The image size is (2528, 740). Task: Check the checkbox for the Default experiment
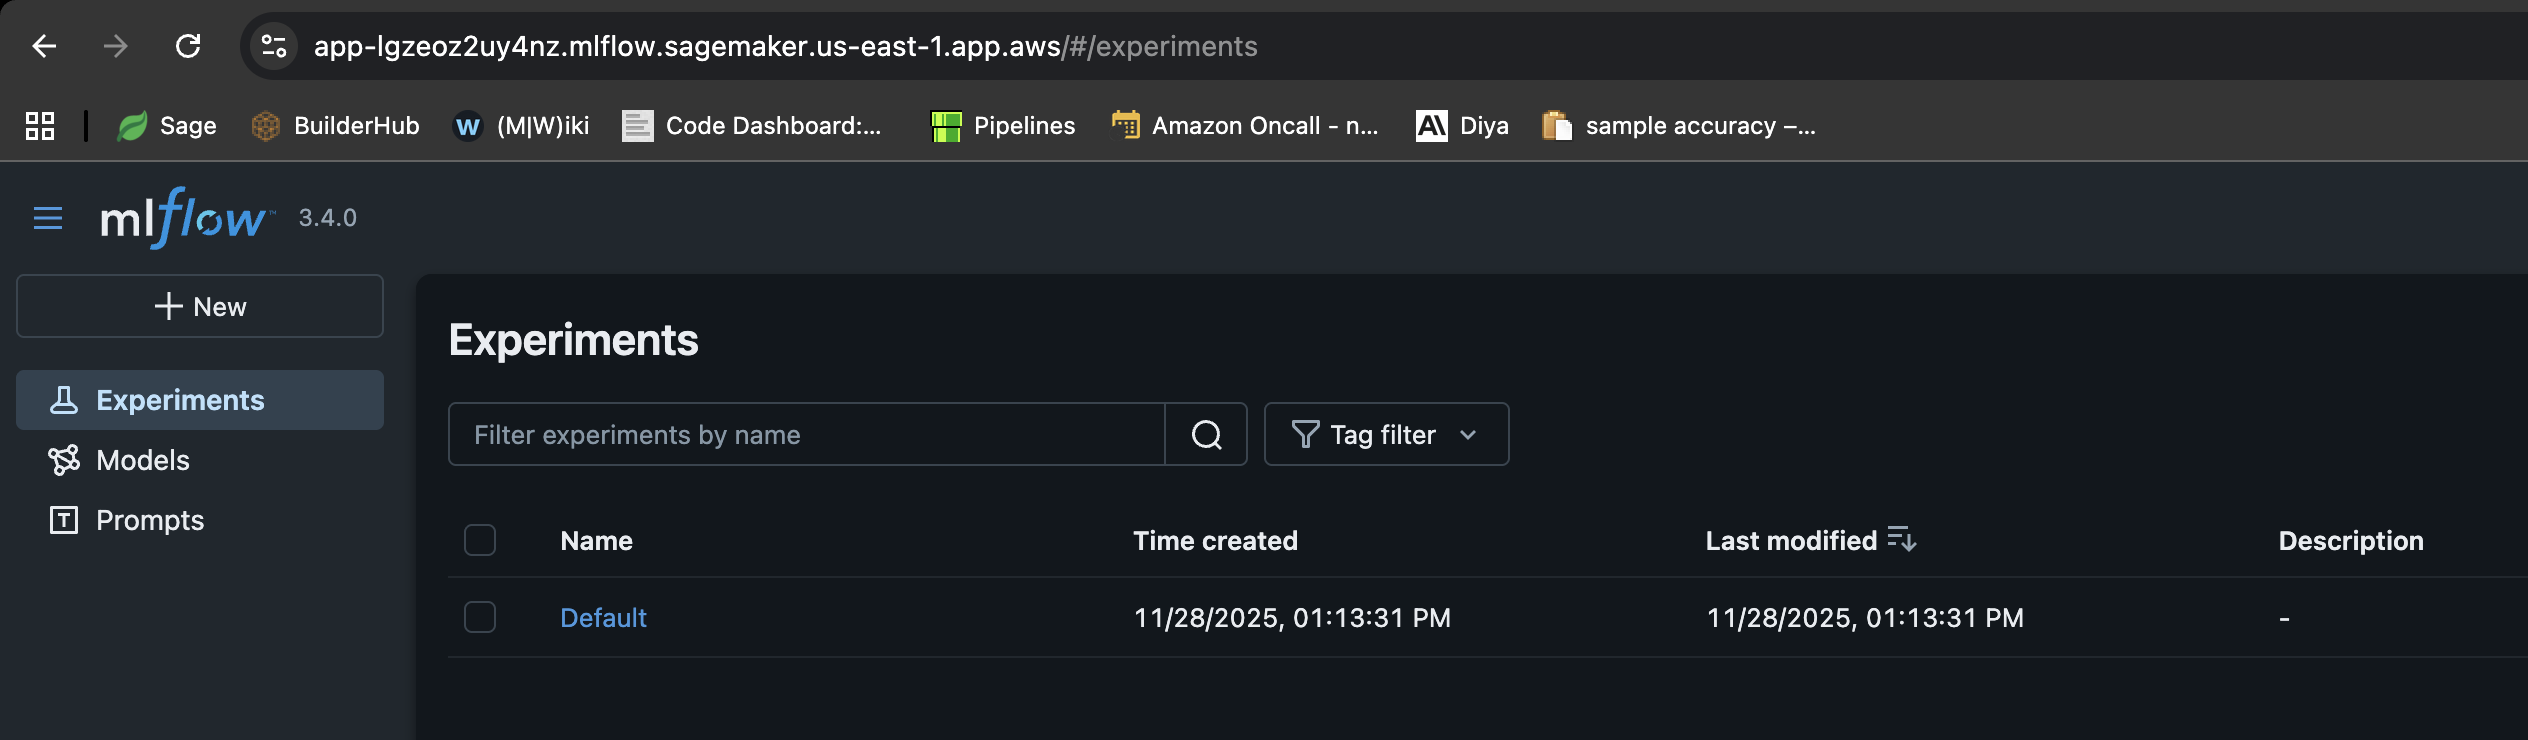click(x=480, y=617)
